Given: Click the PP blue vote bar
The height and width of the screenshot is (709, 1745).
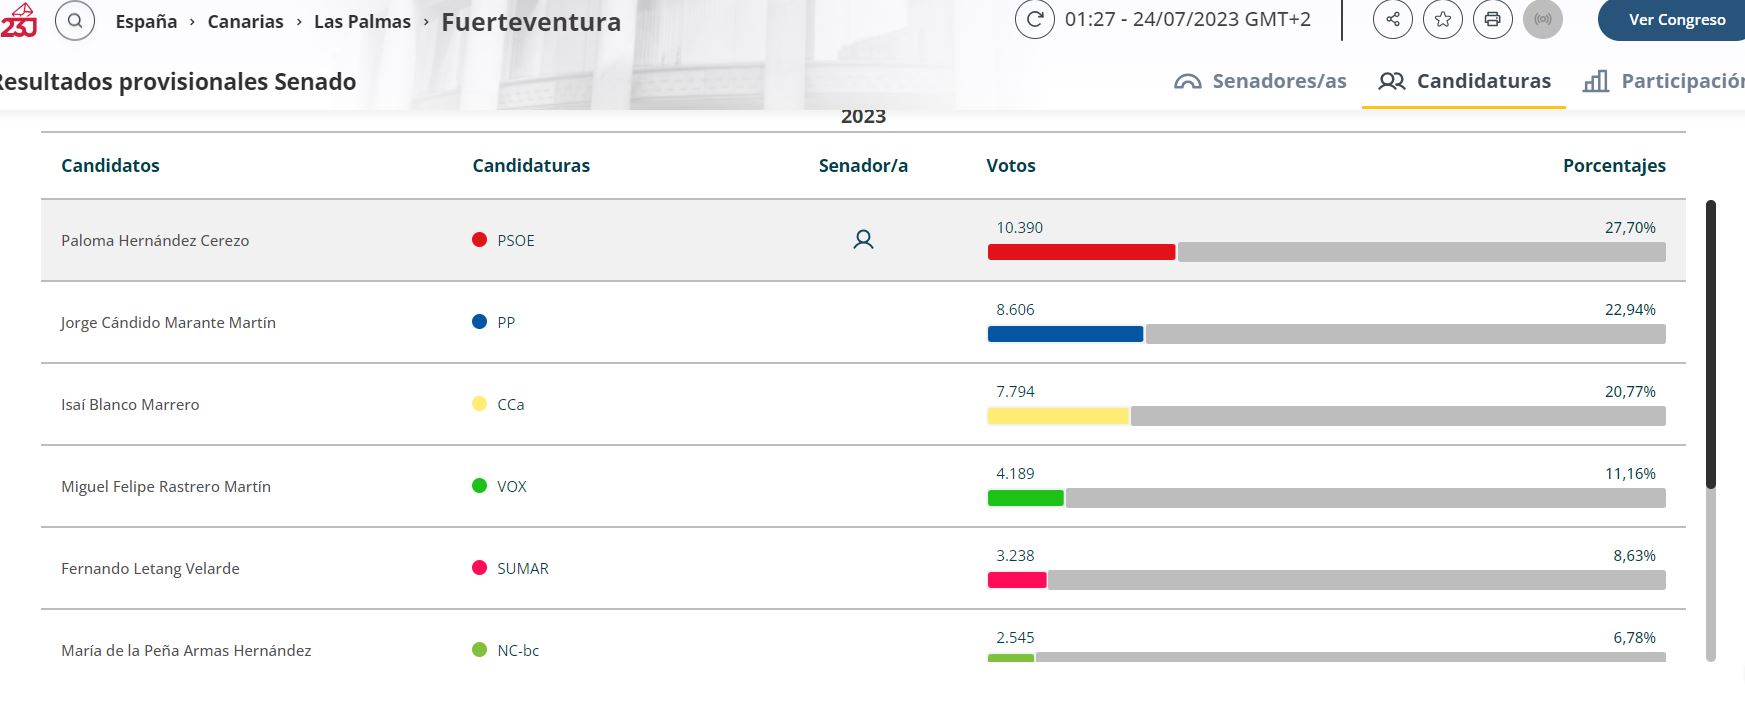Looking at the screenshot, I should (1065, 334).
